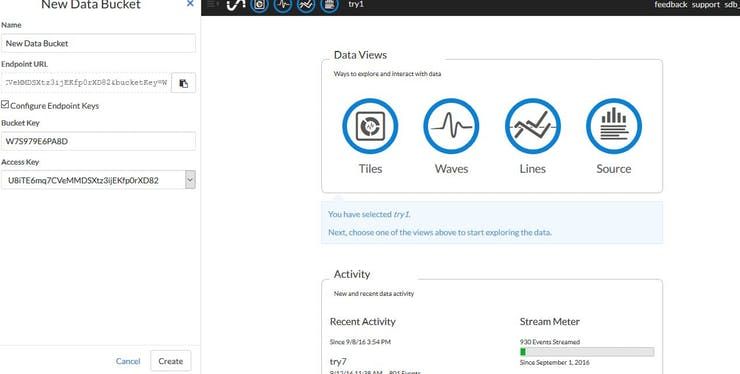Screen dimensions: 740x374
Task: Open the hamburger menu in top bar
Action: click(x=213, y=4)
